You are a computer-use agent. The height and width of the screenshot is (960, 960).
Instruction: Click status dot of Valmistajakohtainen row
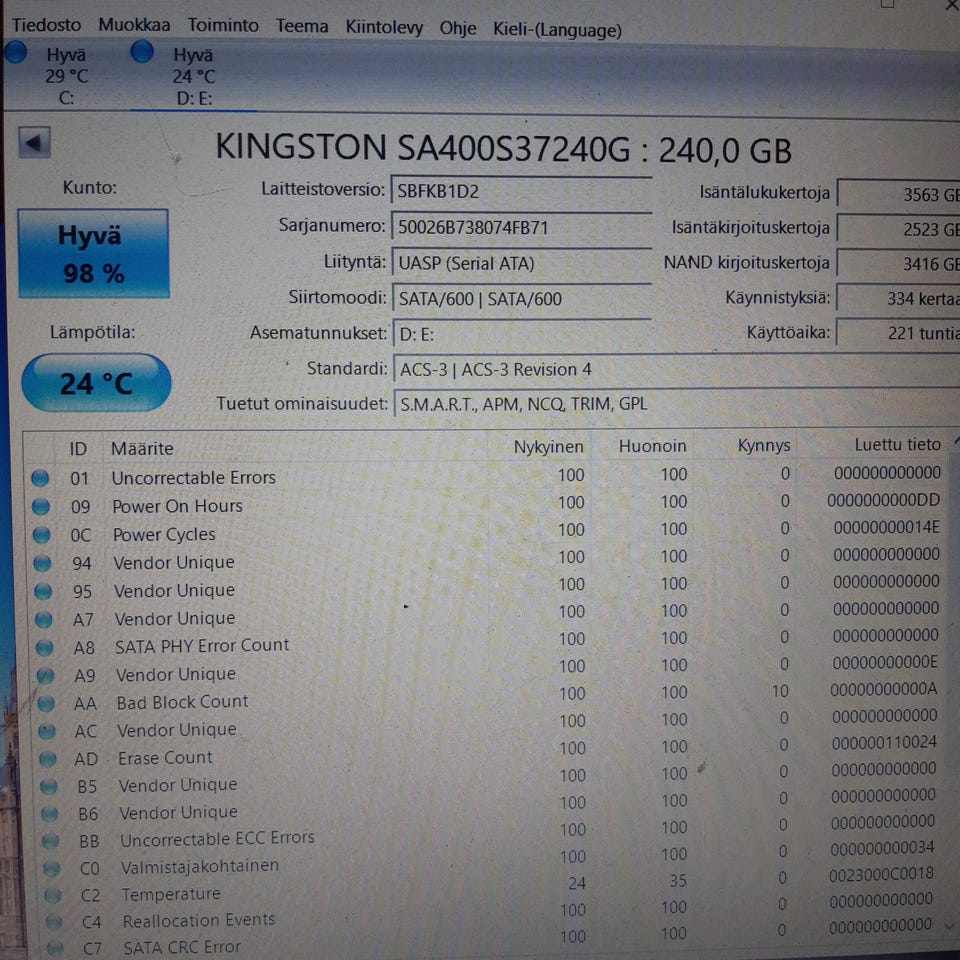[52, 868]
